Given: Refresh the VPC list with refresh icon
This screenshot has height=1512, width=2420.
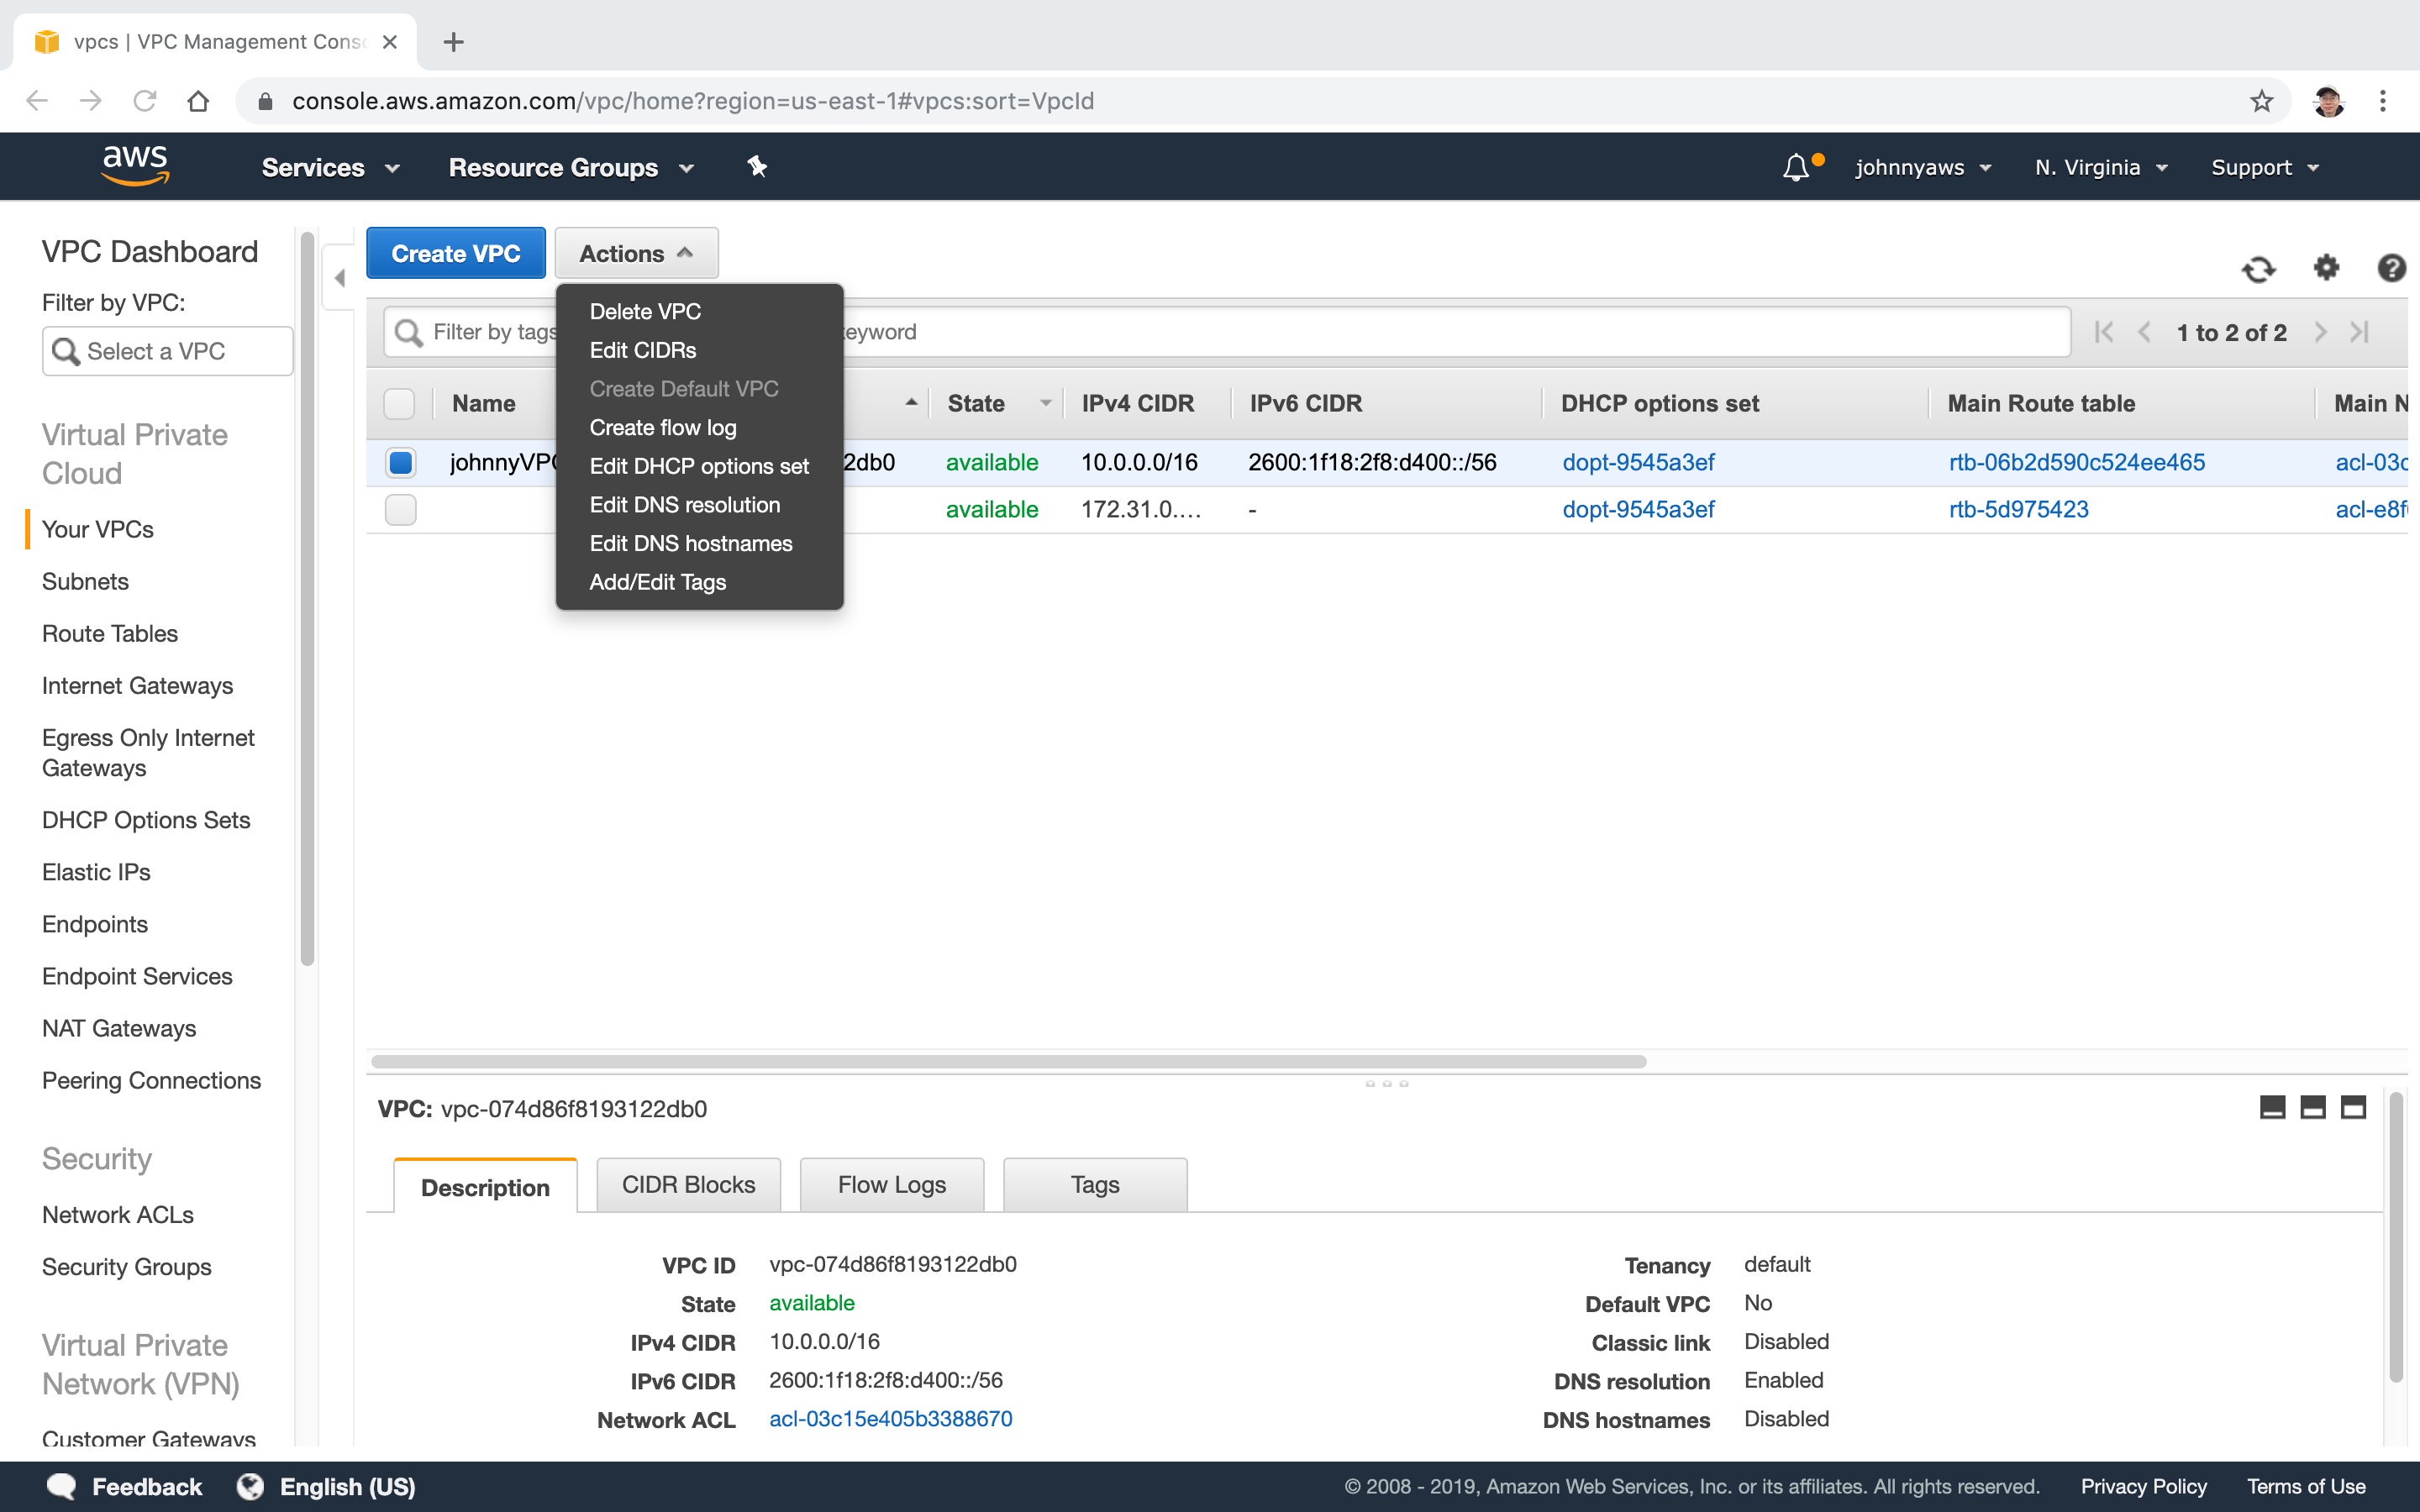Looking at the screenshot, I should click(2258, 269).
